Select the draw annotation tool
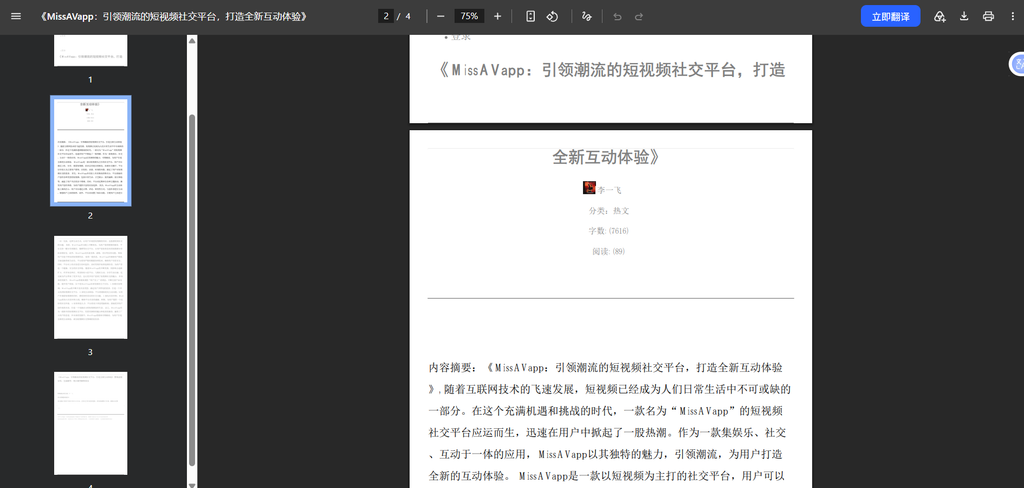The height and width of the screenshot is (488, 1024). pos(586,16)
